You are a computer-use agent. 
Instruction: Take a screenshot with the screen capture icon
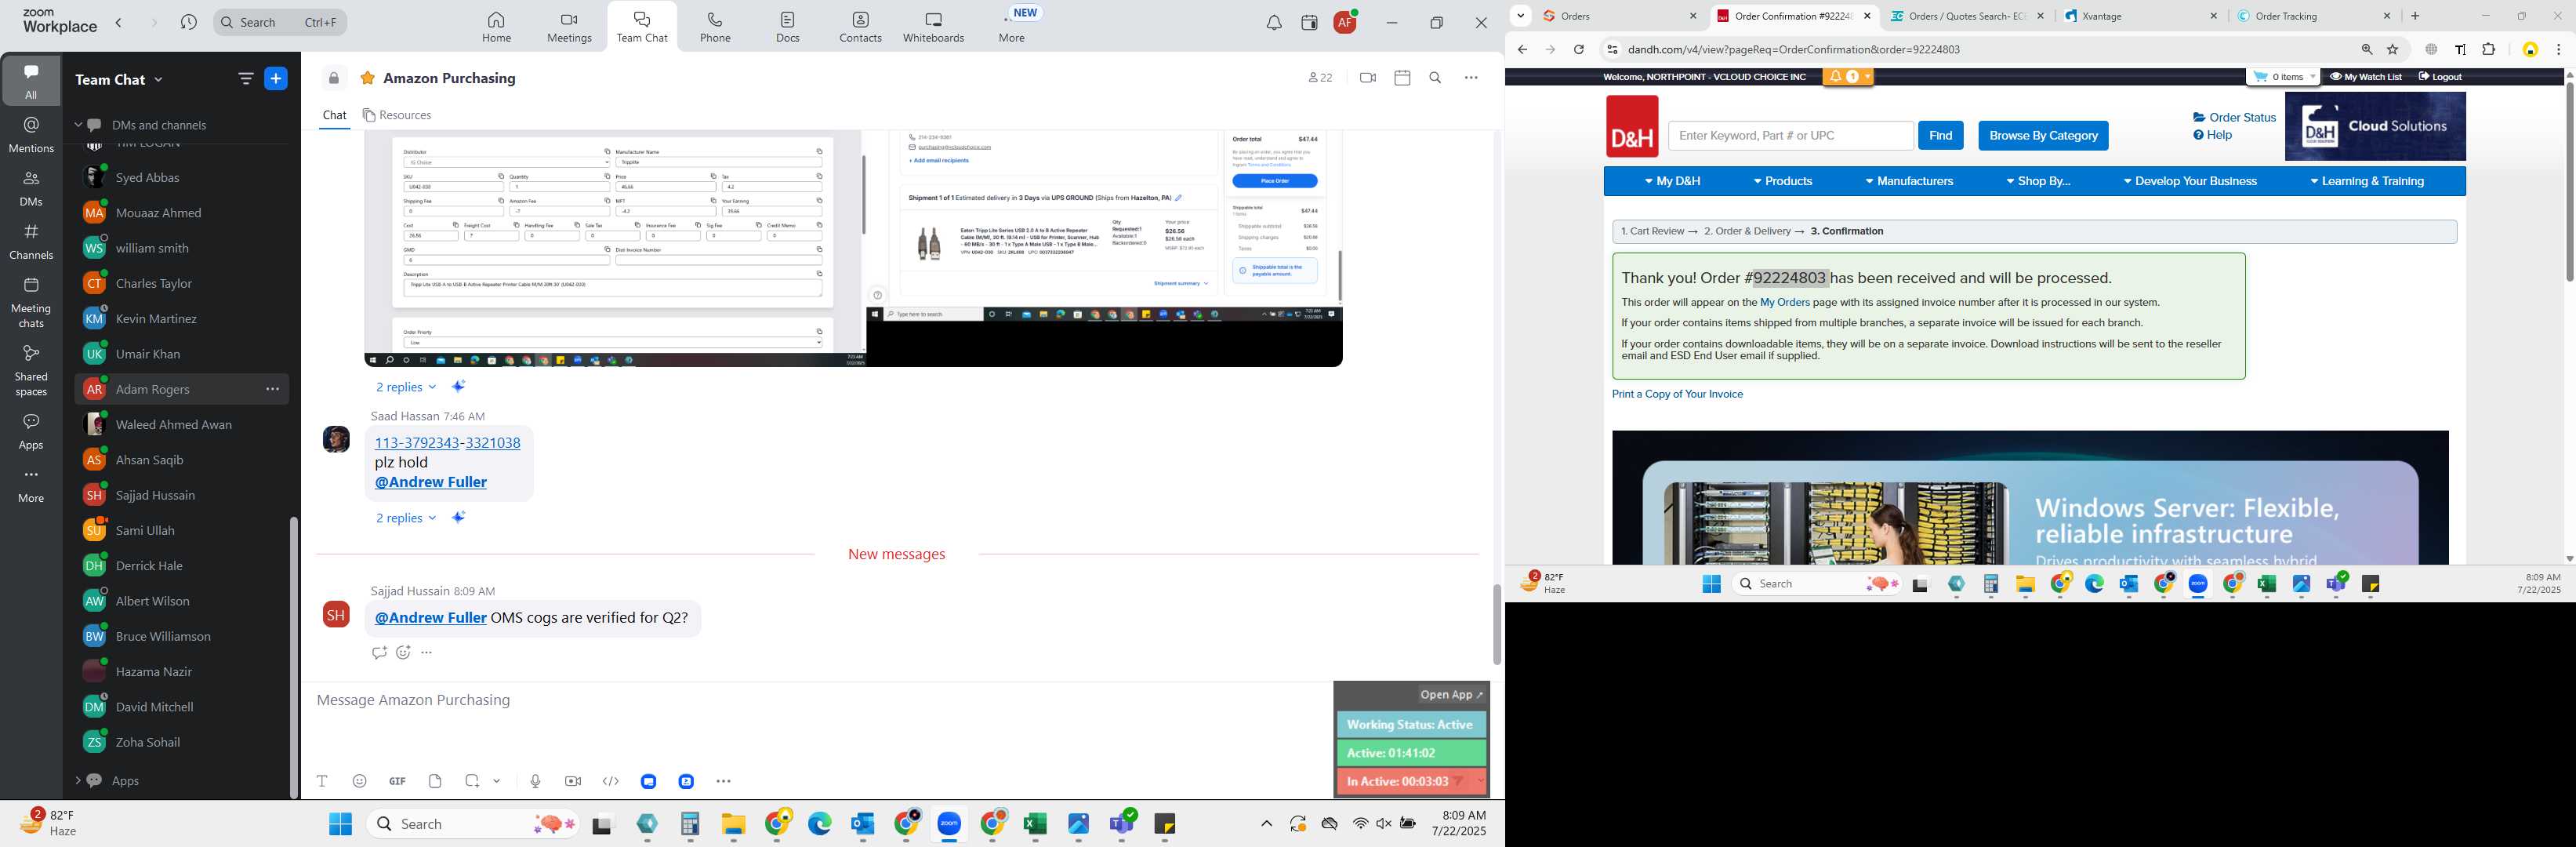[472, 781]
